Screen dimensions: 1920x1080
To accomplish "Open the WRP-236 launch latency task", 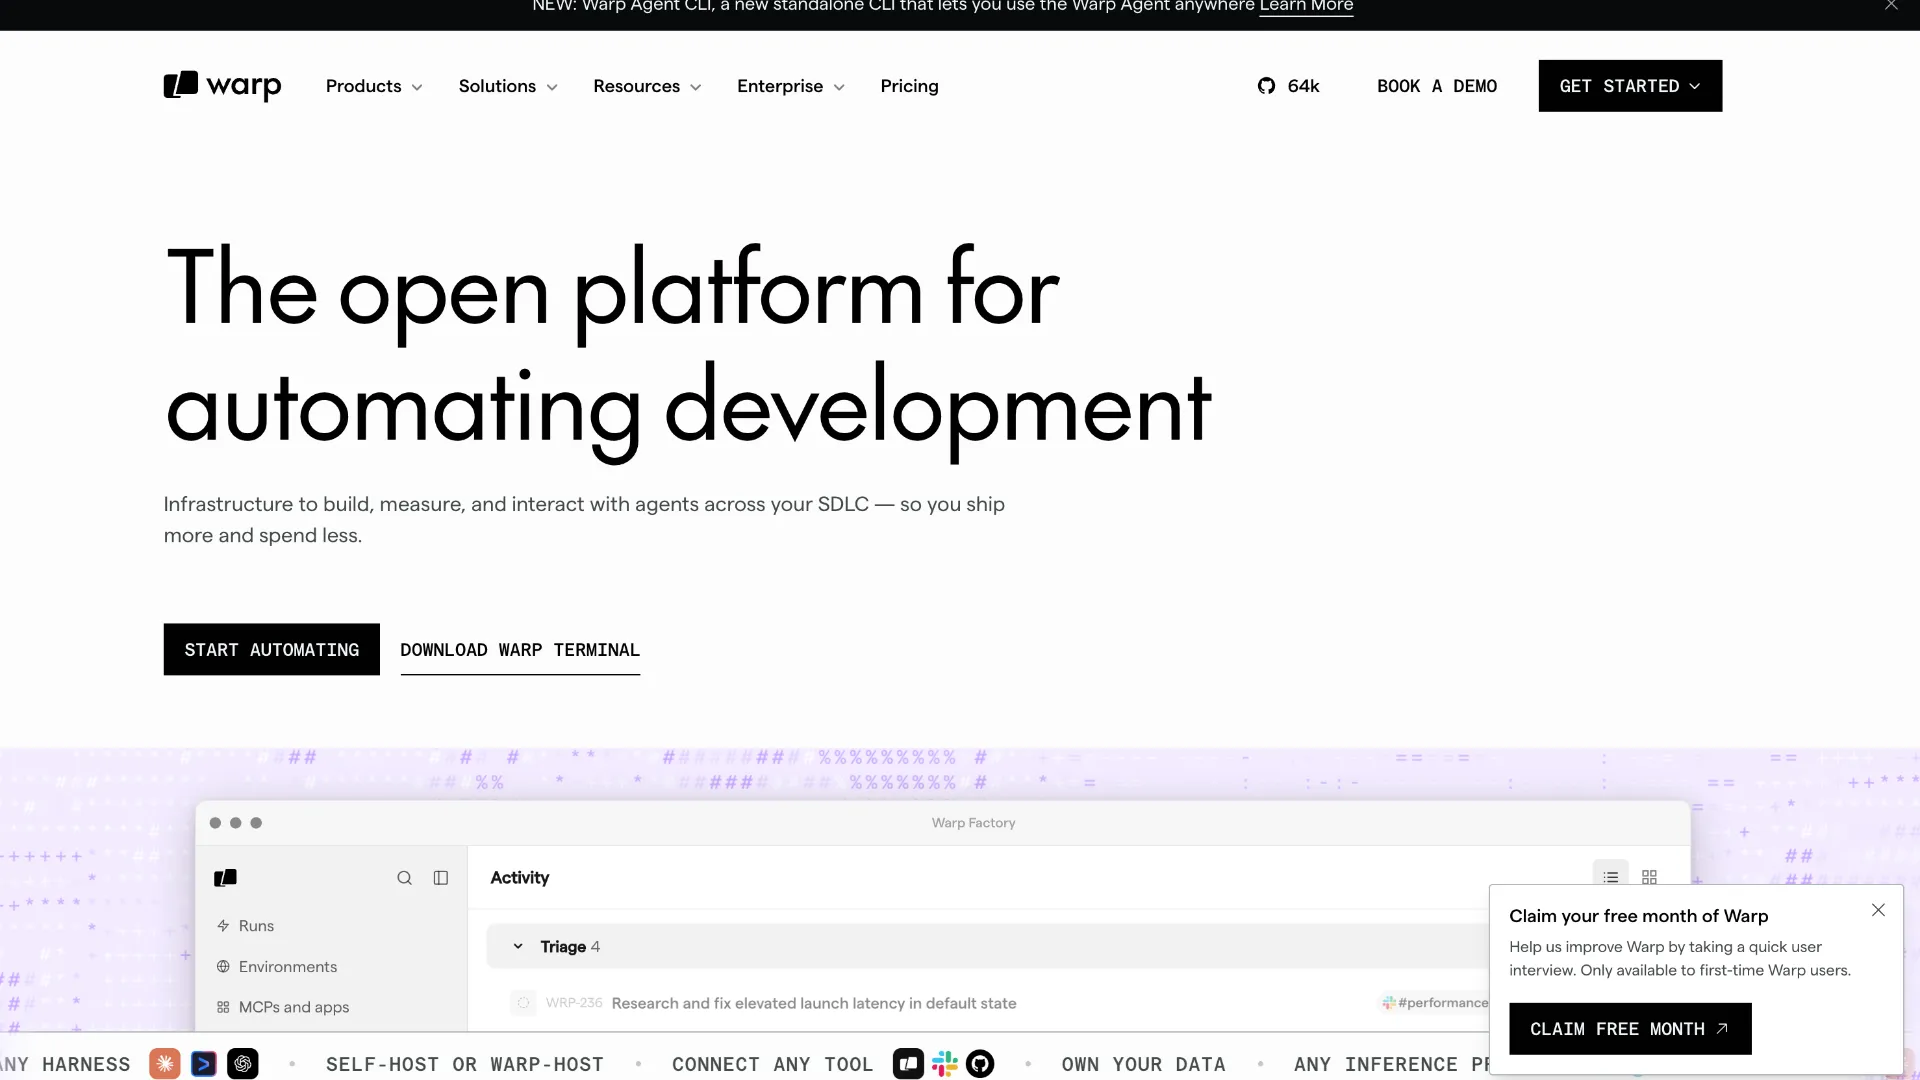I will click(814, 1003).
